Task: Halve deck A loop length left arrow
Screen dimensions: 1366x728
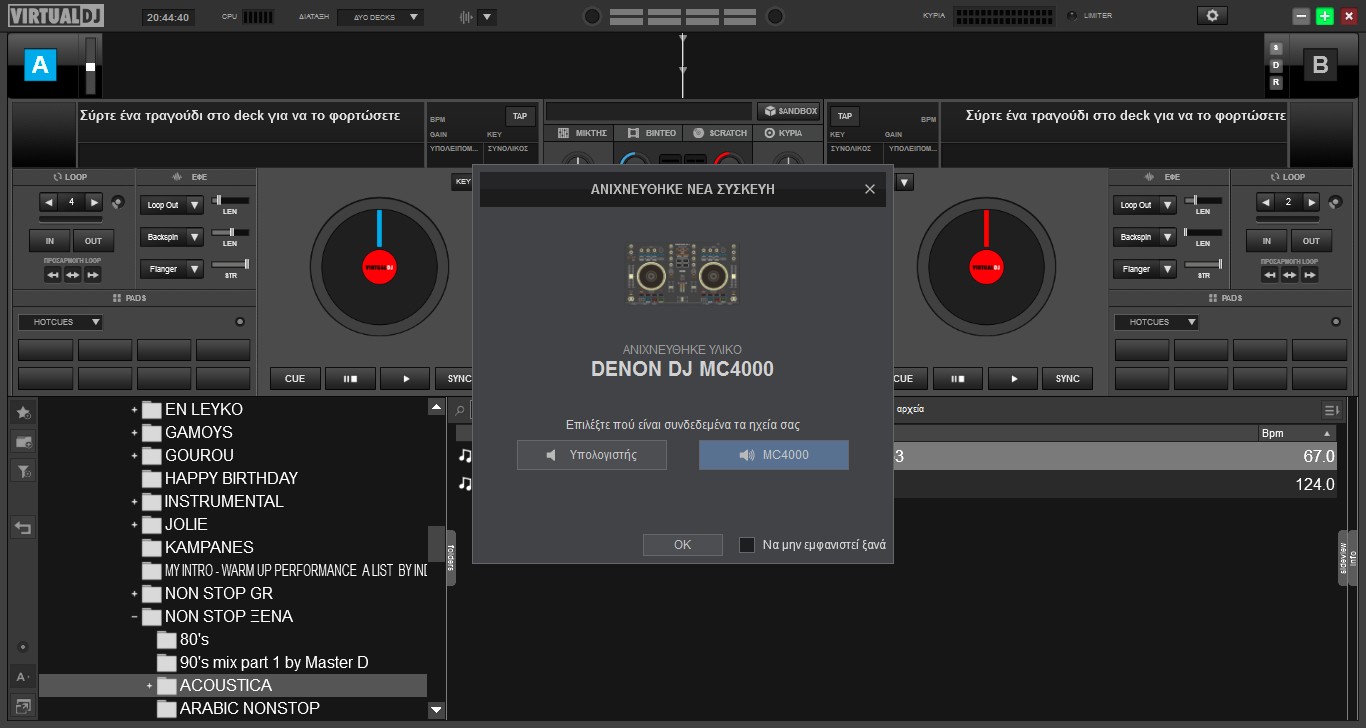Action: pyautogui.click(x=48, y=202)
